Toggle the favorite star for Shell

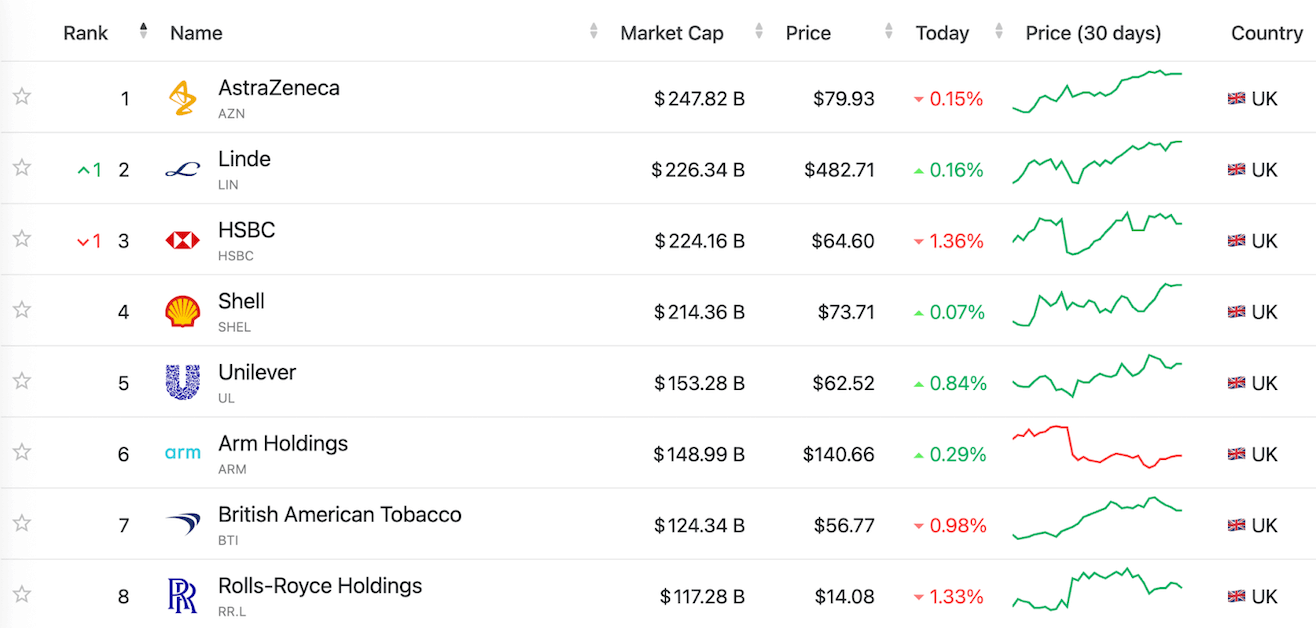click(x=22, y=310)
